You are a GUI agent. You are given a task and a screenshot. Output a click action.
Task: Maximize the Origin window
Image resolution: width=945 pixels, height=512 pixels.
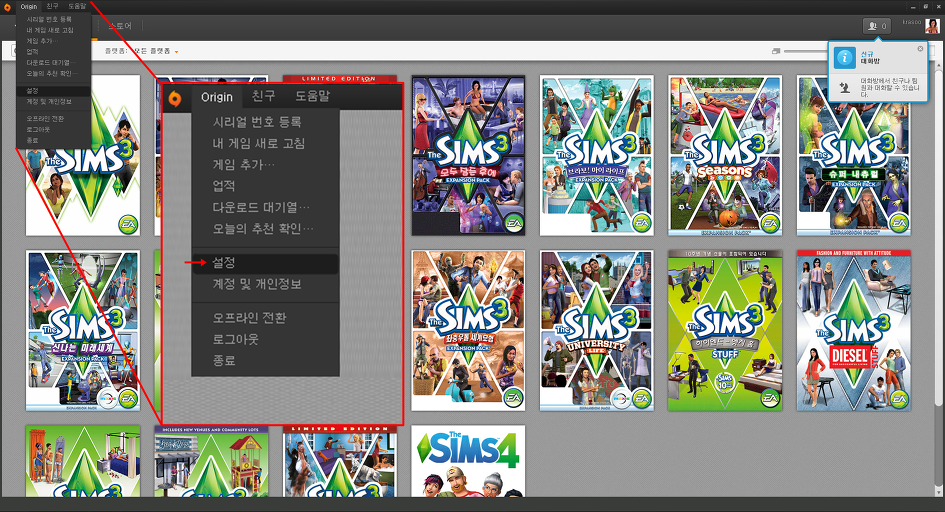[x=926, y=6]
